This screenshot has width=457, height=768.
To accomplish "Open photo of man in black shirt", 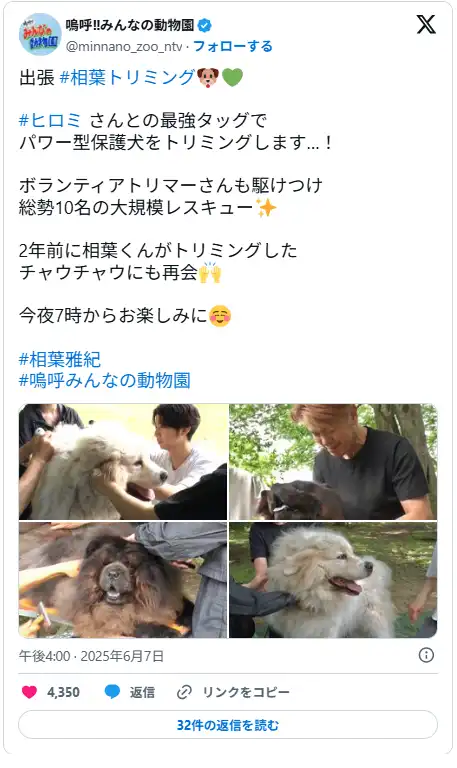I will pos(333,461).
